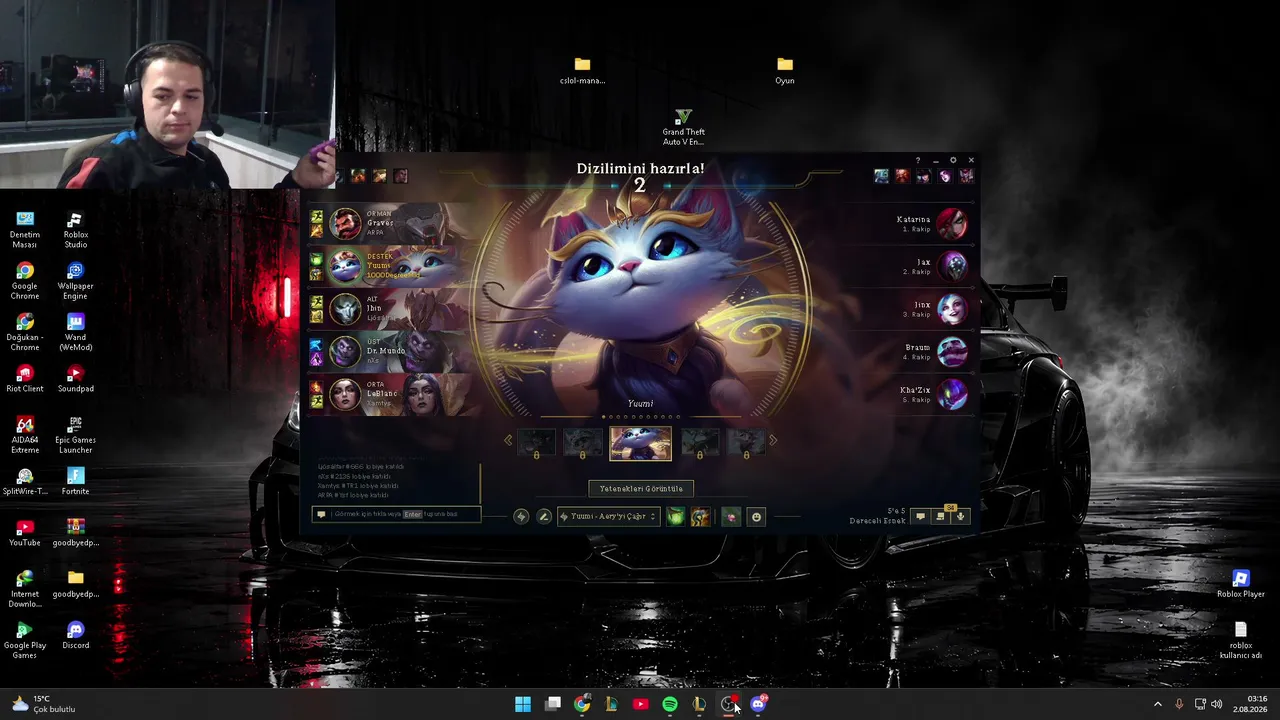This screenshot has height=720, width=1280.
Task: Click Kha'Zix's enemy champion portrait
Action: tap(951, 394)
